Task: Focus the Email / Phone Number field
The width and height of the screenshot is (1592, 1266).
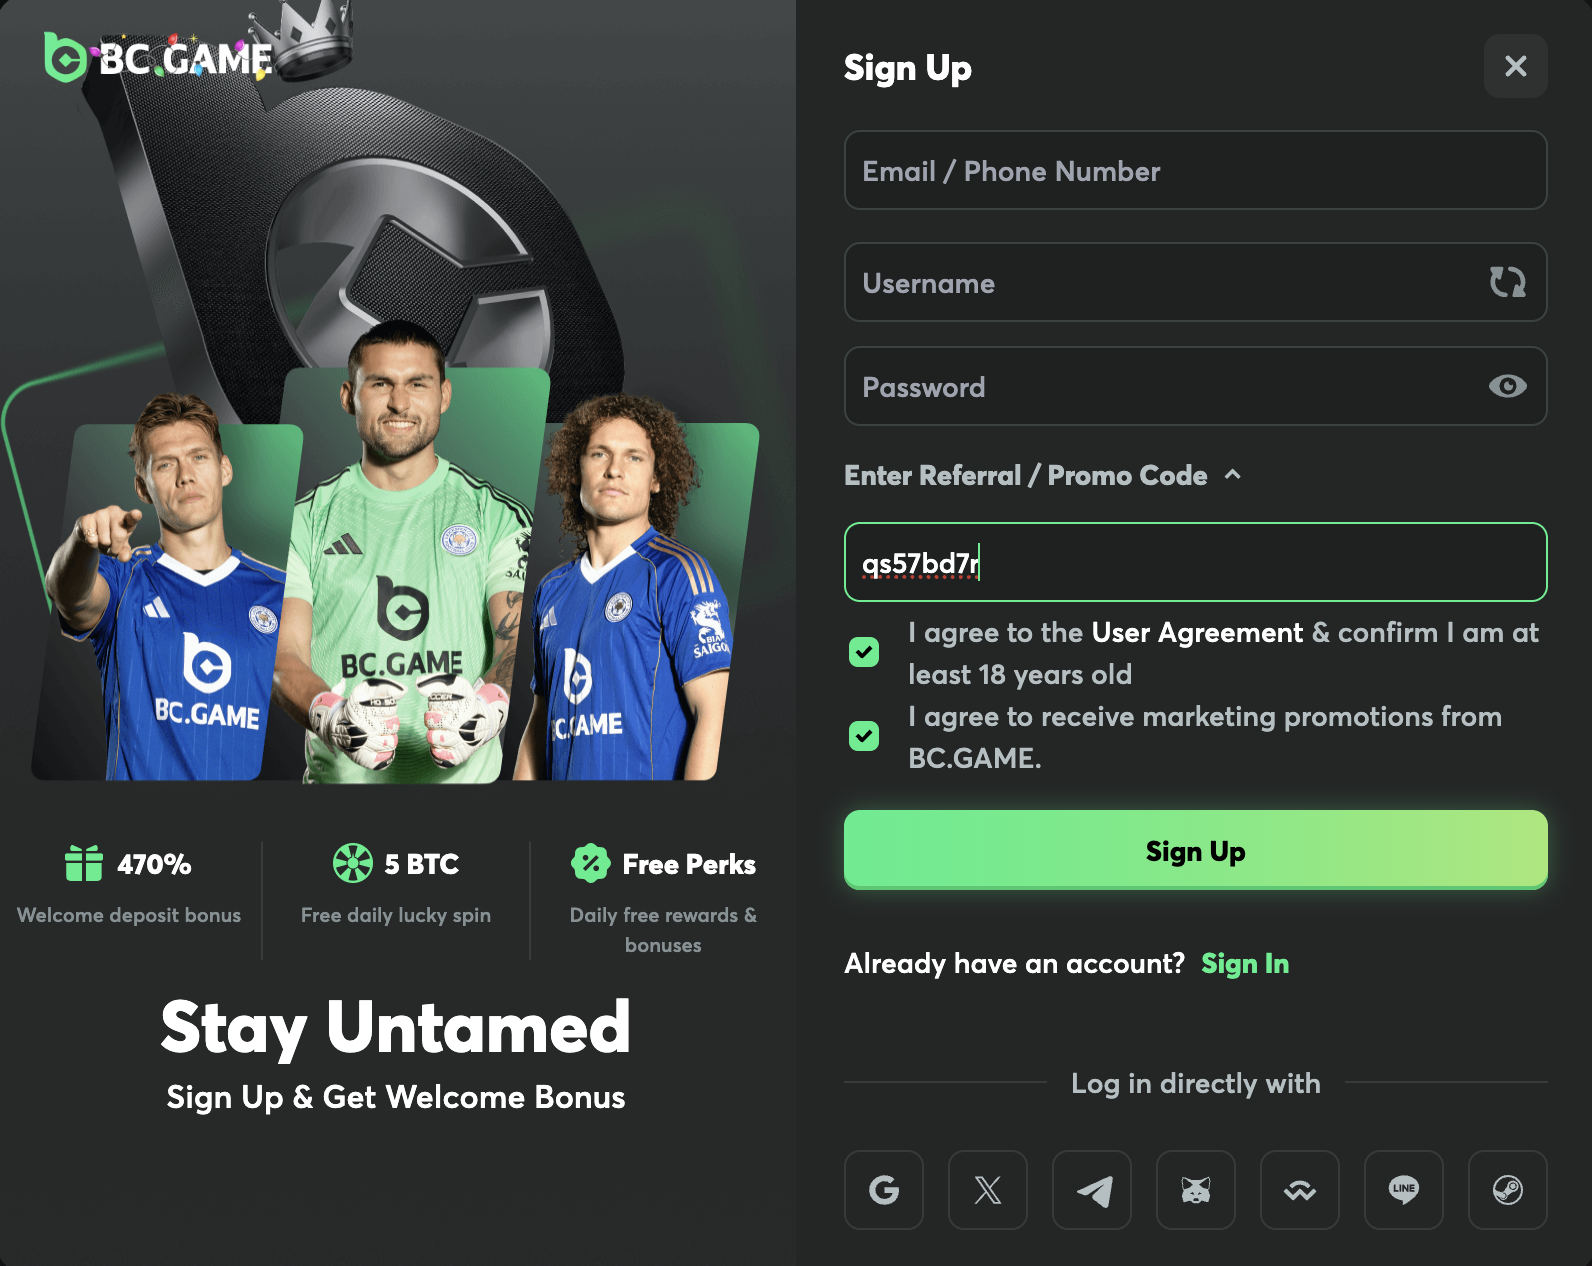Action: click(x=1195, y=170)
